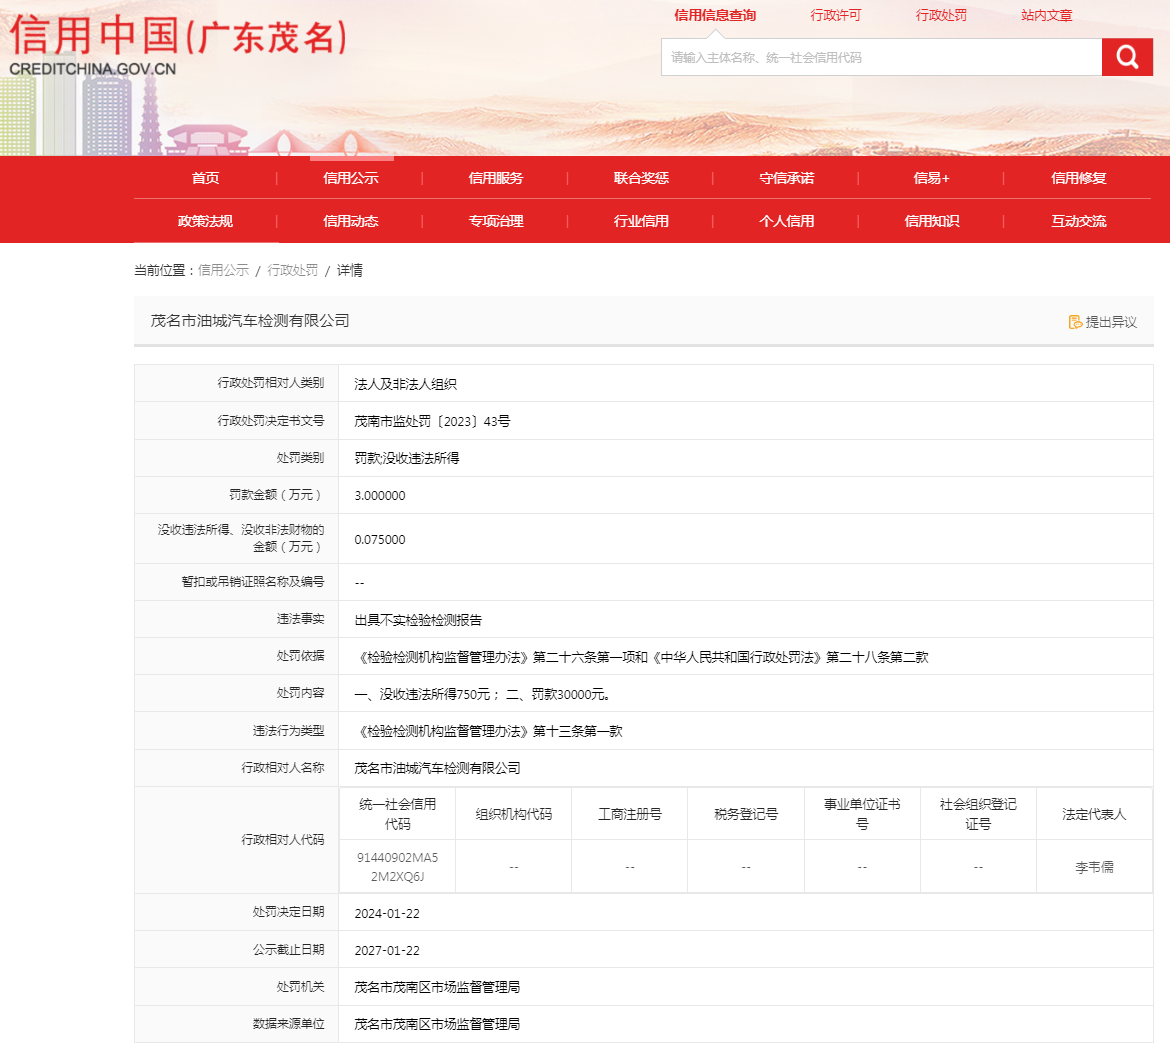Follow the 行政处罚 breadcrumb link
The image size is (1170, 1054).
coord(292,270)
